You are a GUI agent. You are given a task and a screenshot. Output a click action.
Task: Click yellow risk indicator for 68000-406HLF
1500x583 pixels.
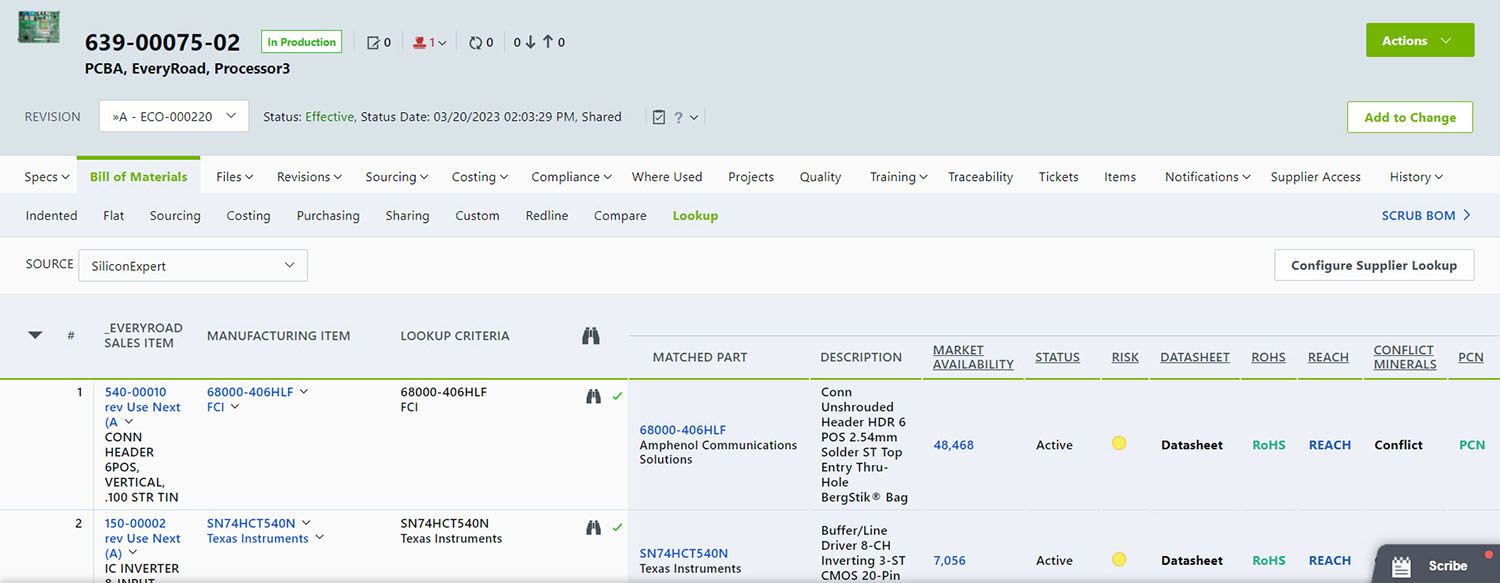pos(1119,443)
